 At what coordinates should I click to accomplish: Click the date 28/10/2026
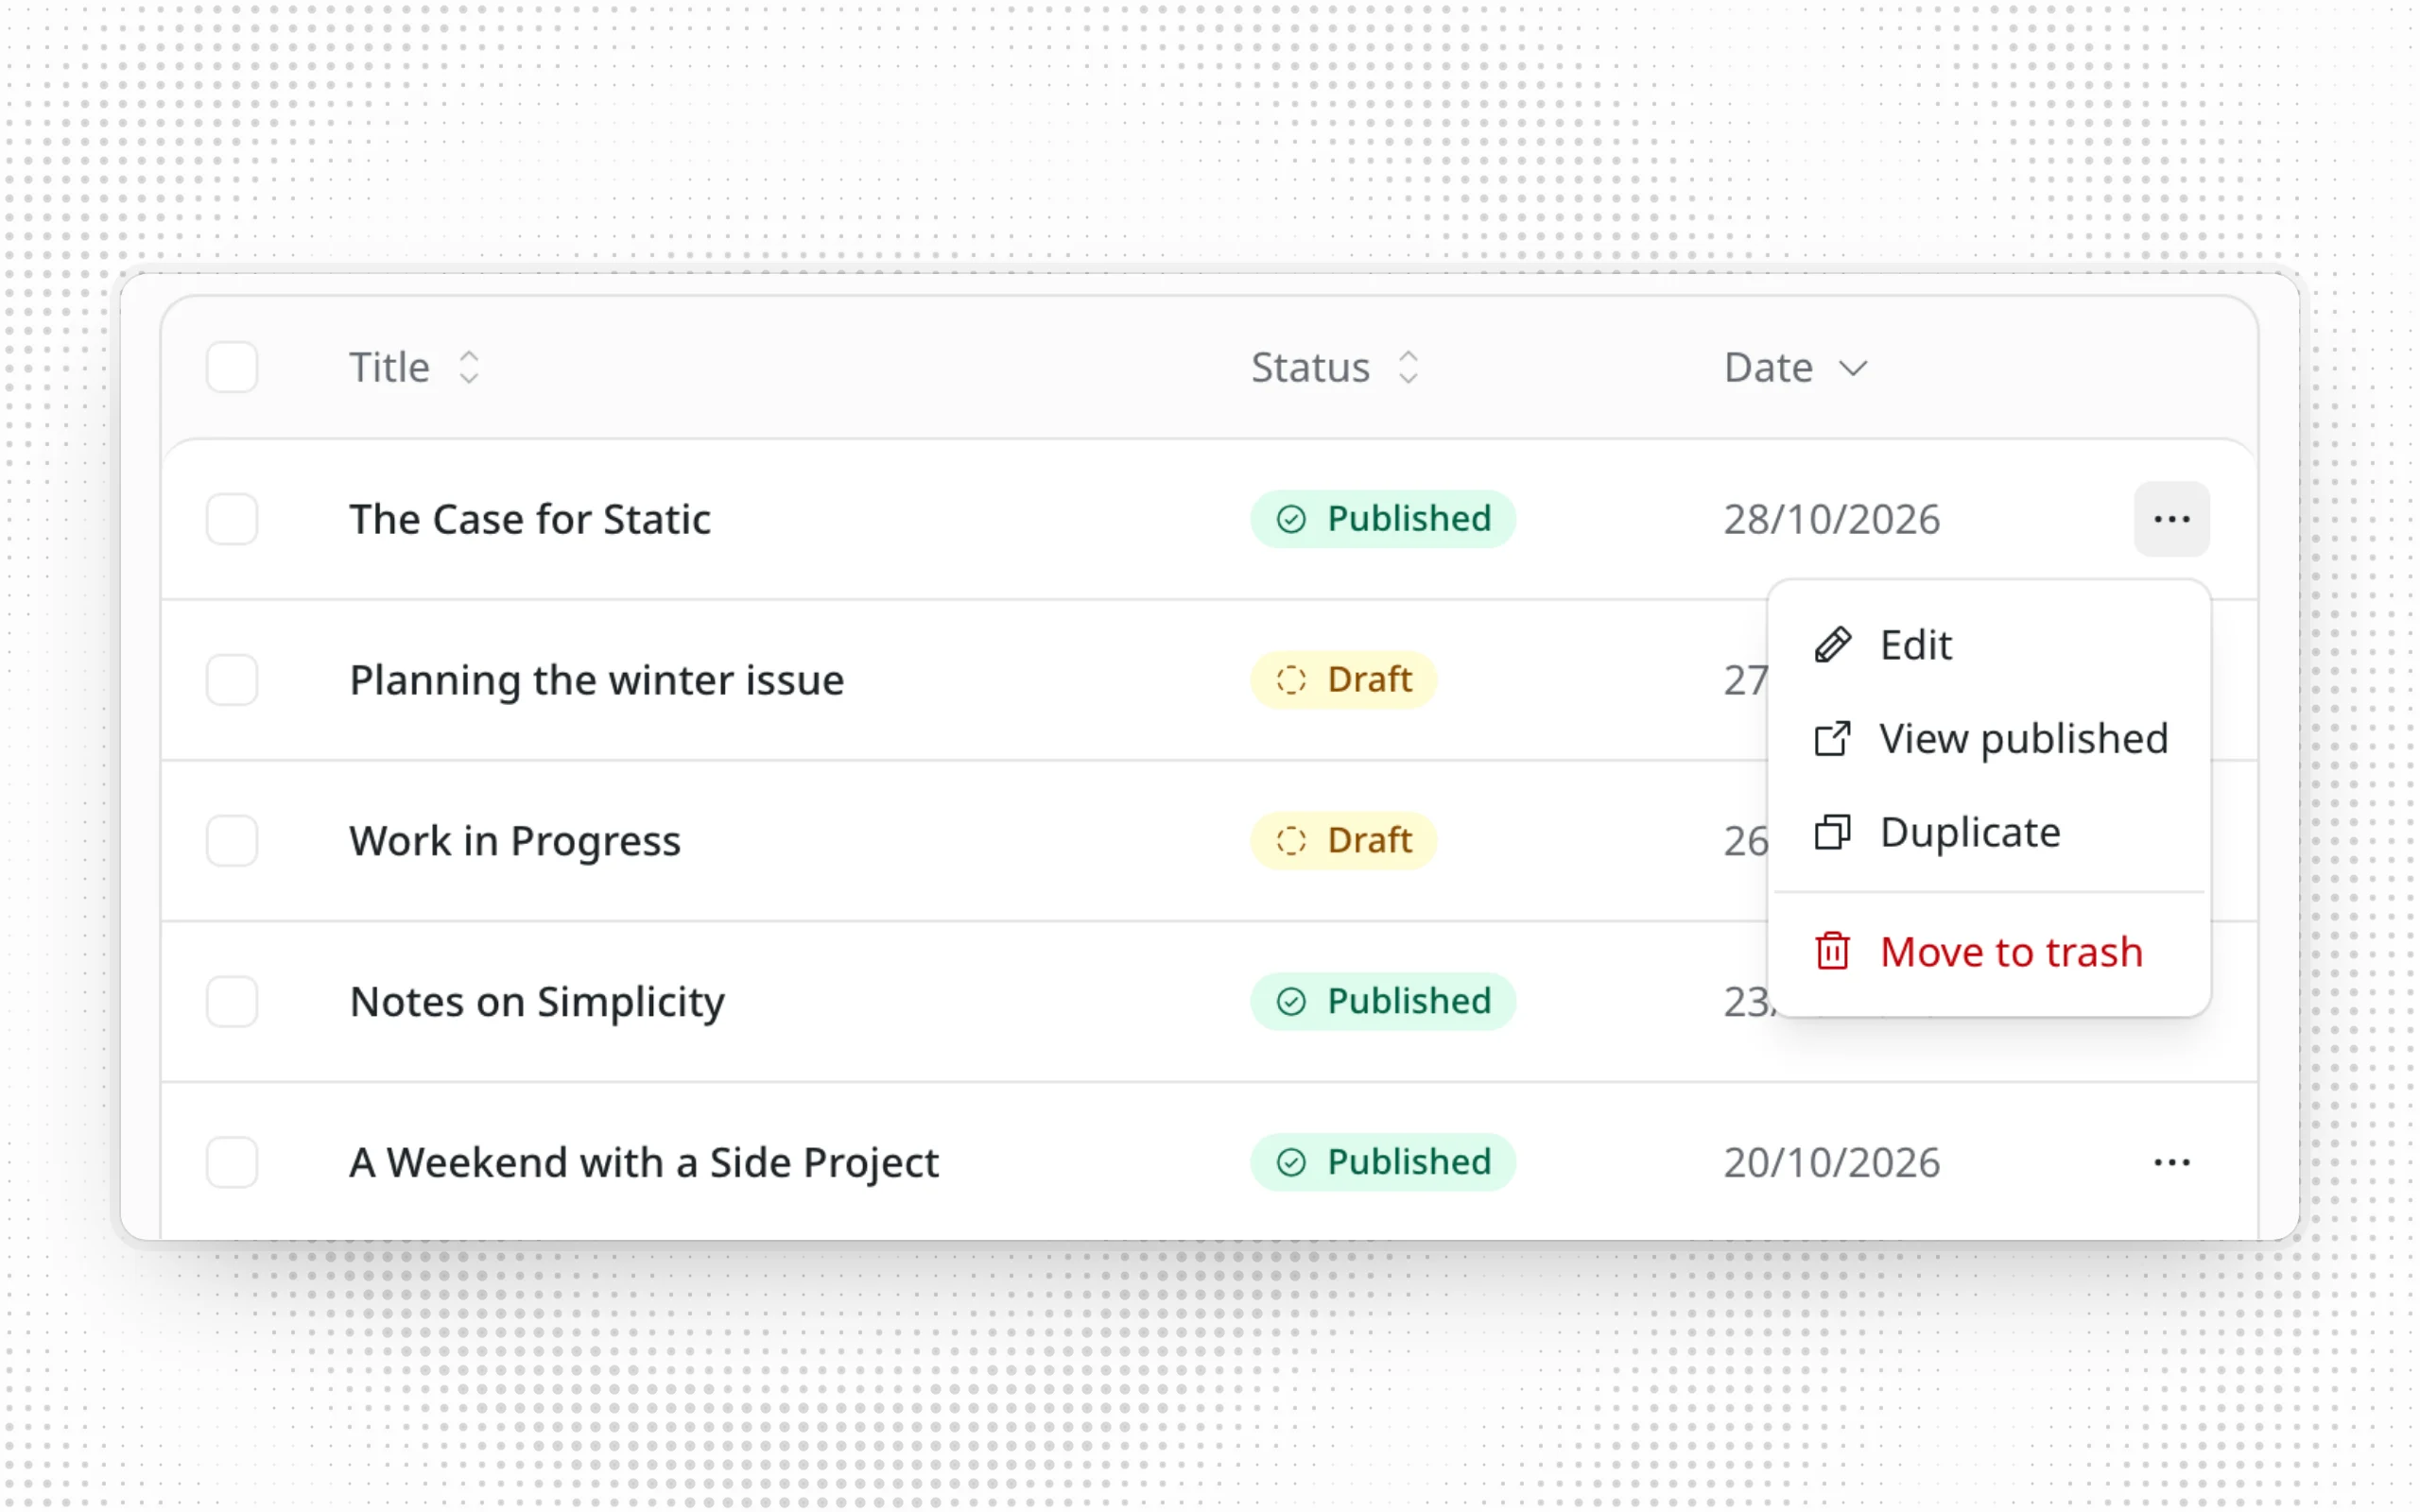1832,519
